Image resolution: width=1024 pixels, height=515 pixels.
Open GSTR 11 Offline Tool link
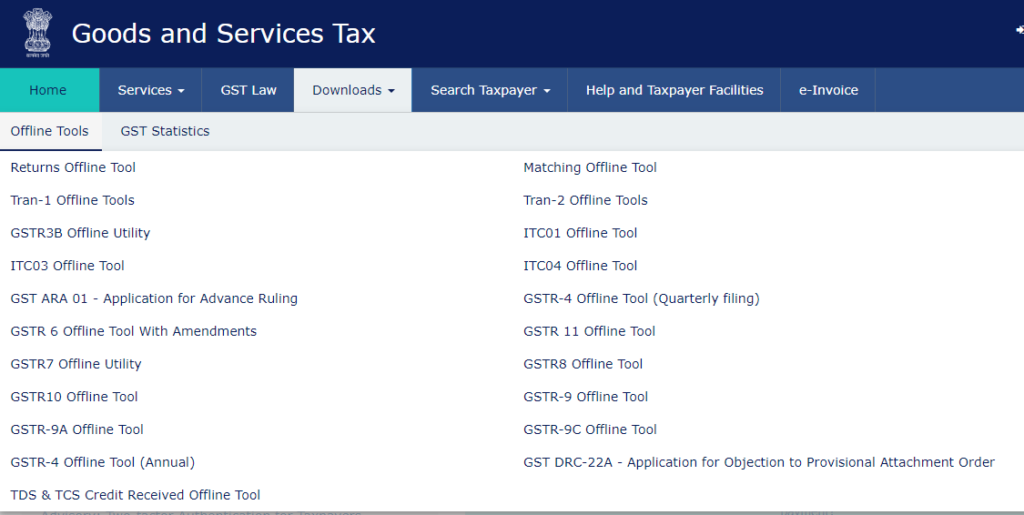[589, 331]
